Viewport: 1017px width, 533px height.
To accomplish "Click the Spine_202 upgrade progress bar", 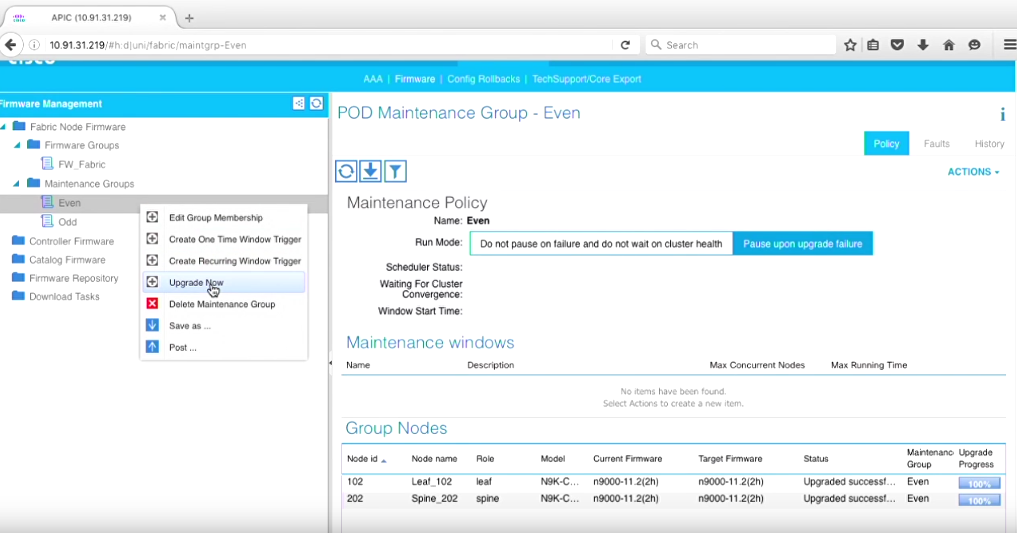I will coord(979,500).
